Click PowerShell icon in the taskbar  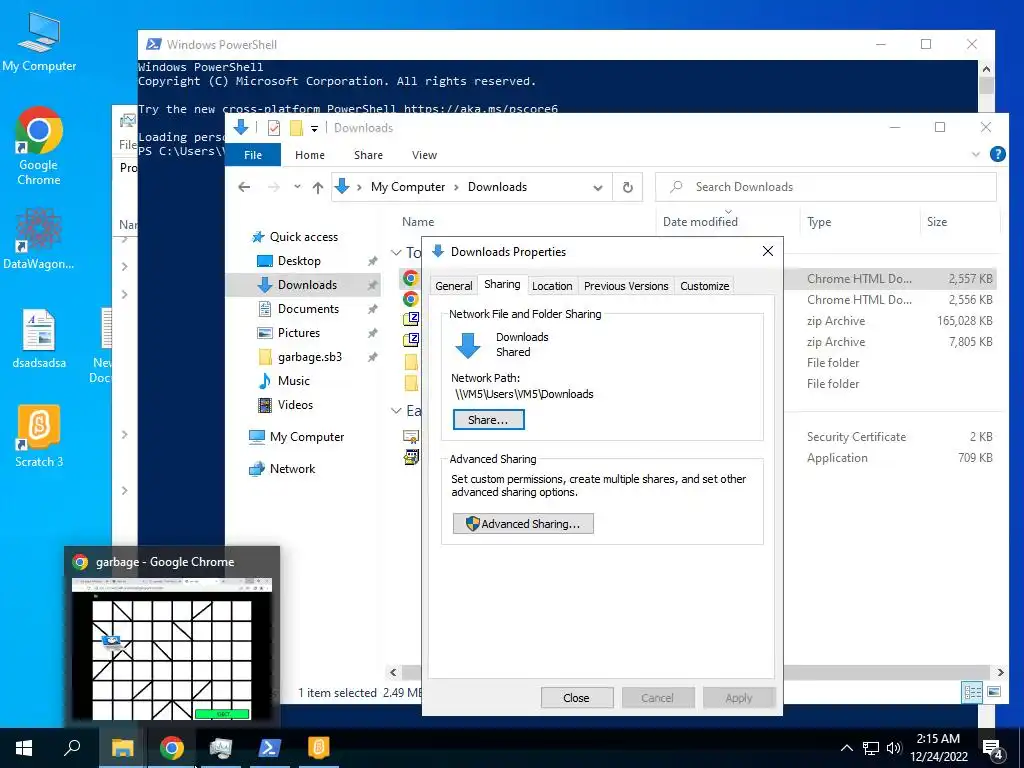(x=270, y=748)
